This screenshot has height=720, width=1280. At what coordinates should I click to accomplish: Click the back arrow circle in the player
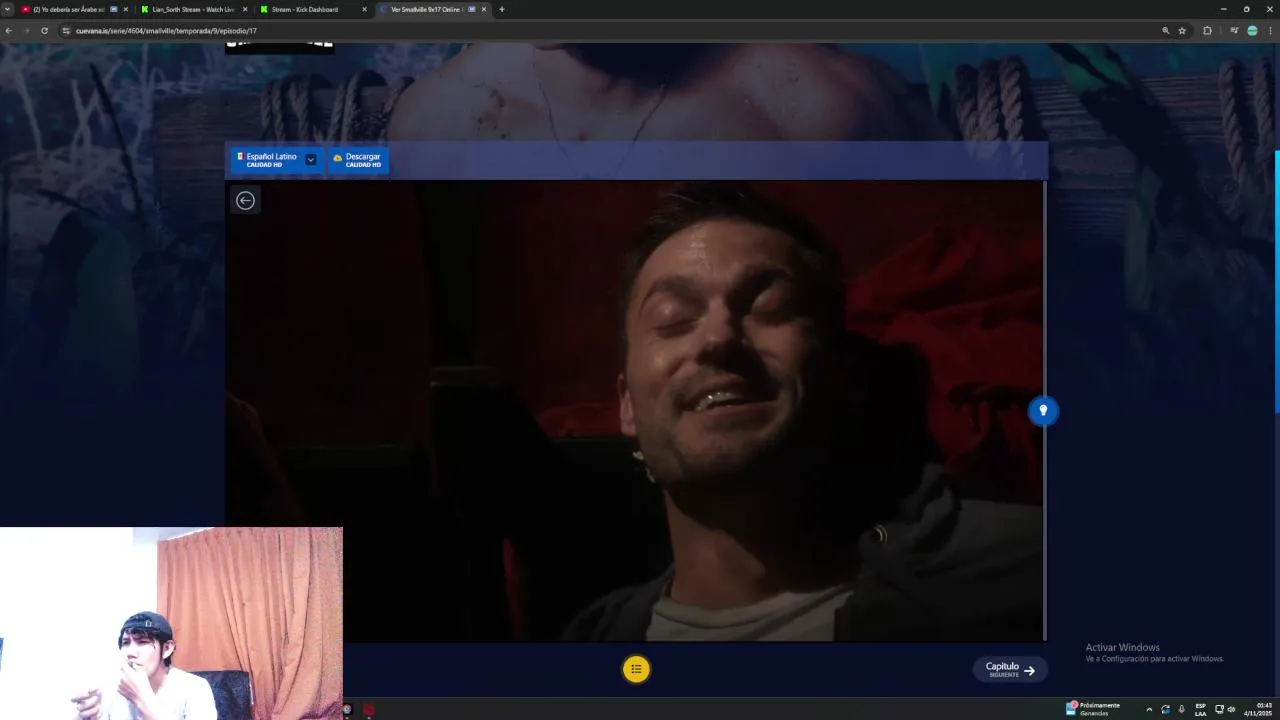coord(245,200)
